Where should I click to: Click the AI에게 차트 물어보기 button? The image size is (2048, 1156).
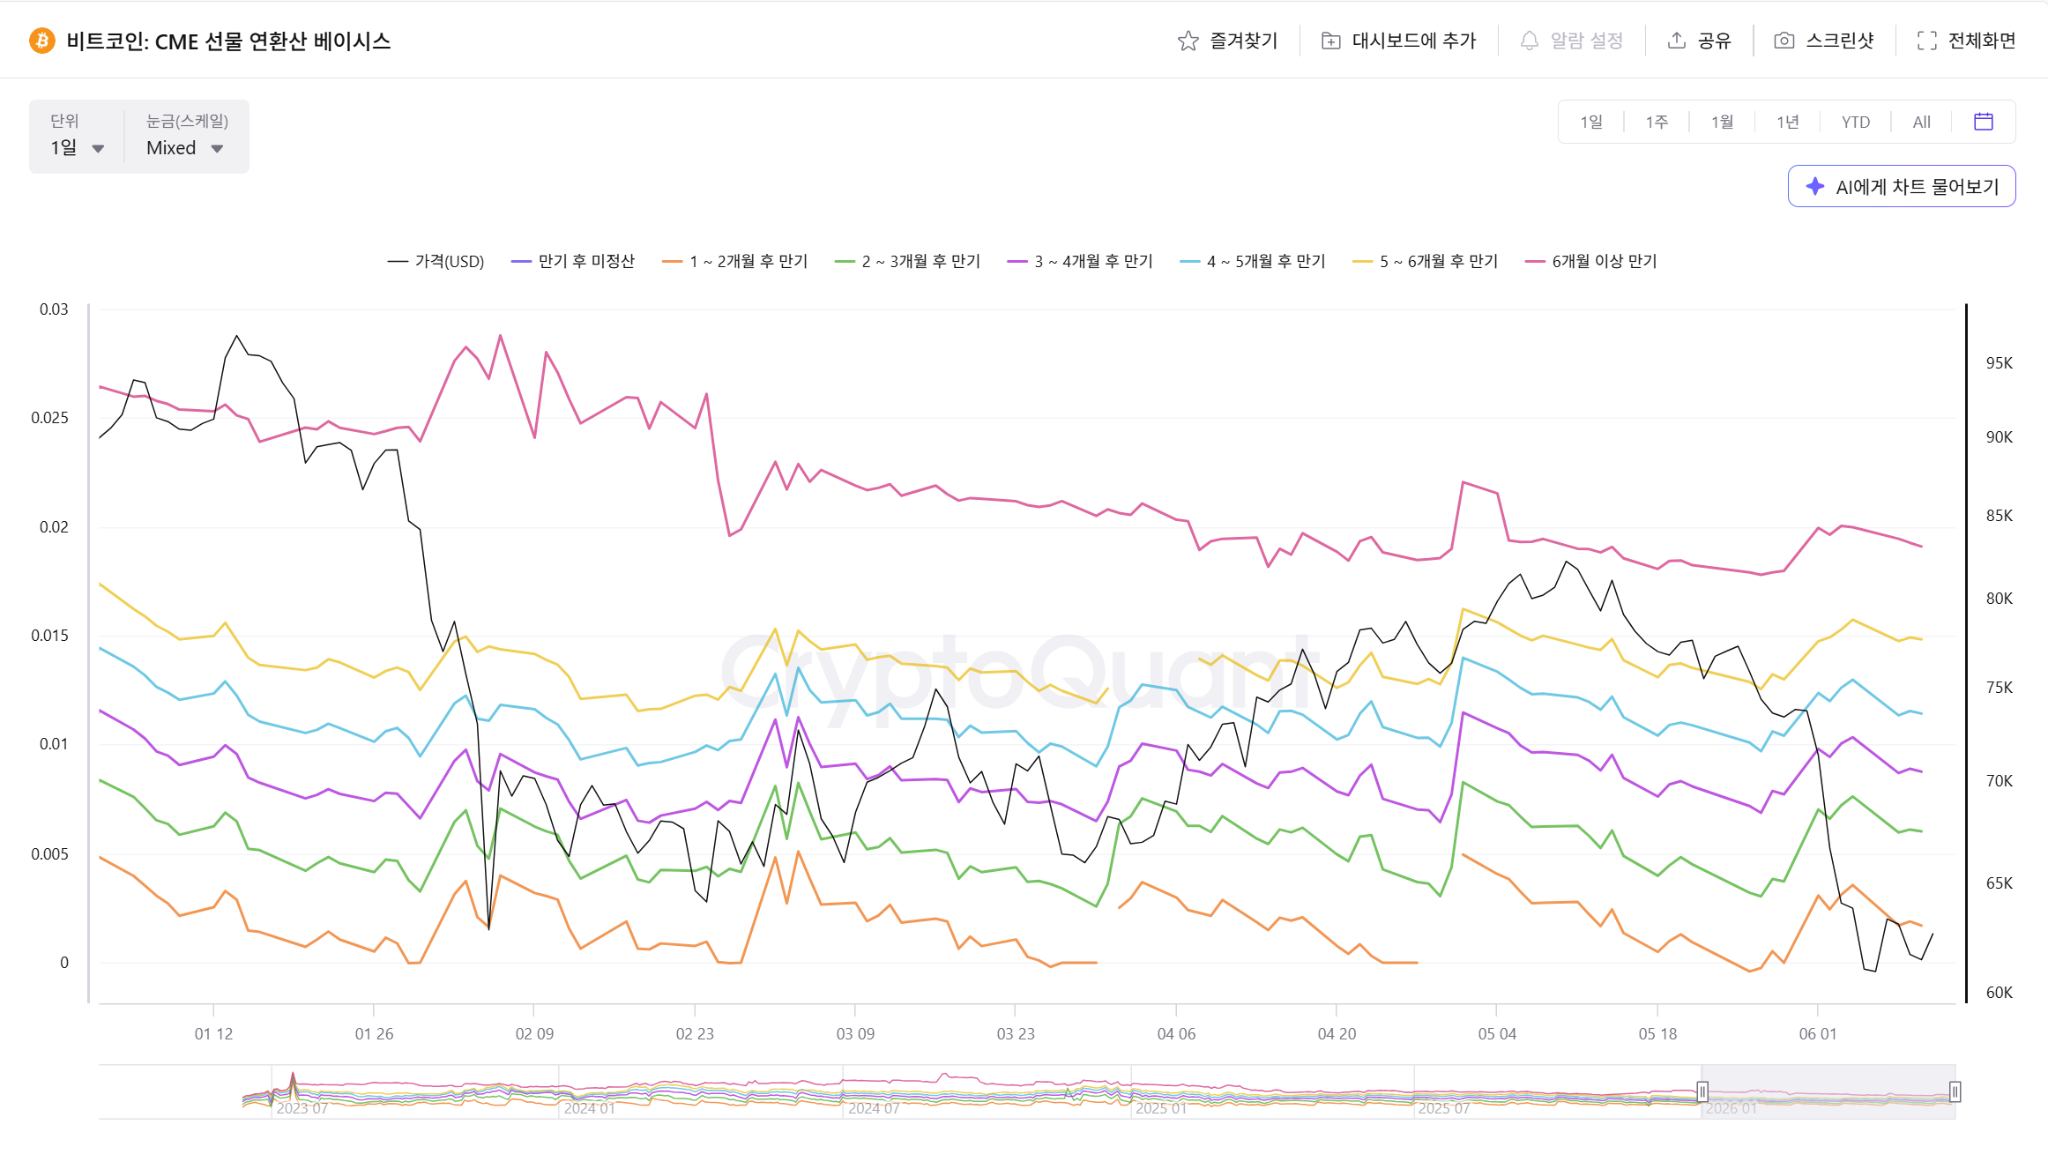pyautogui.click(x=1902, y=186)
